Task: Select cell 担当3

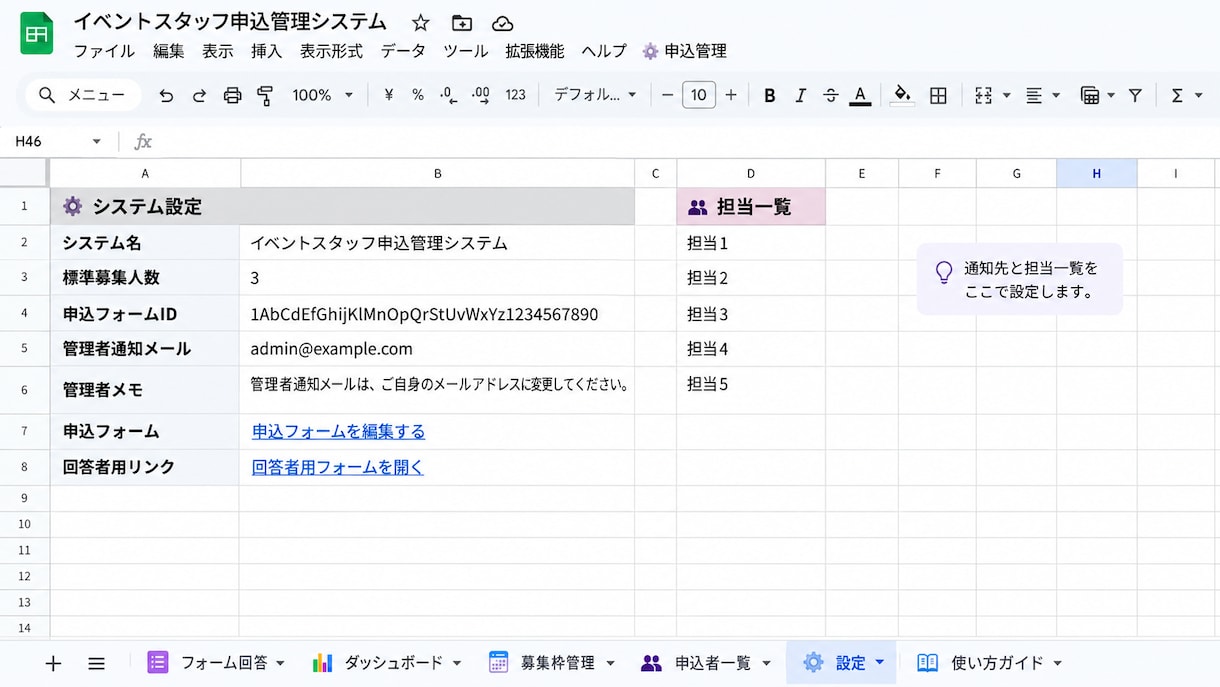Action: click(751, 314)
